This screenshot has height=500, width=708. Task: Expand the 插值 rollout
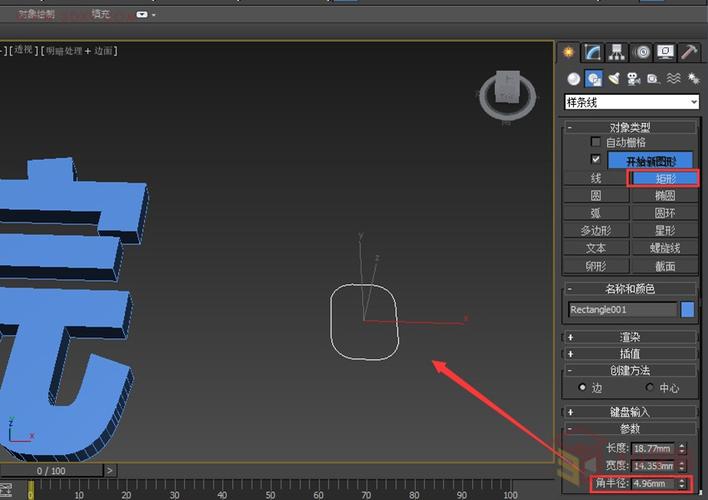[x=629, y=354]
